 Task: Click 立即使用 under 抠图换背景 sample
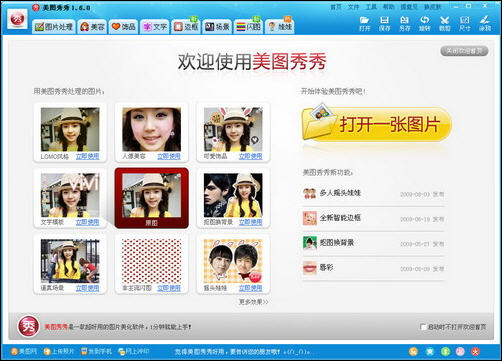pos(250,222)
